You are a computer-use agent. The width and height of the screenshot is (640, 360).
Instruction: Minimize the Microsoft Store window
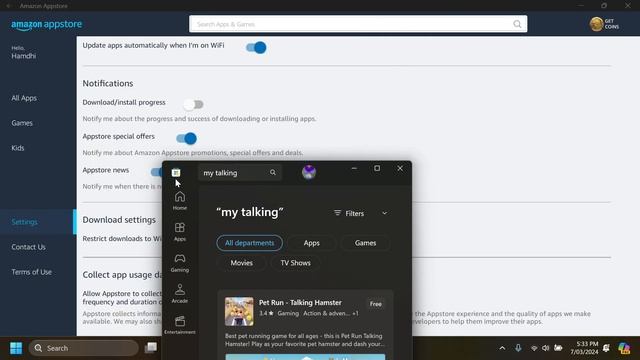pyautogui.click(x=354, y=168)
